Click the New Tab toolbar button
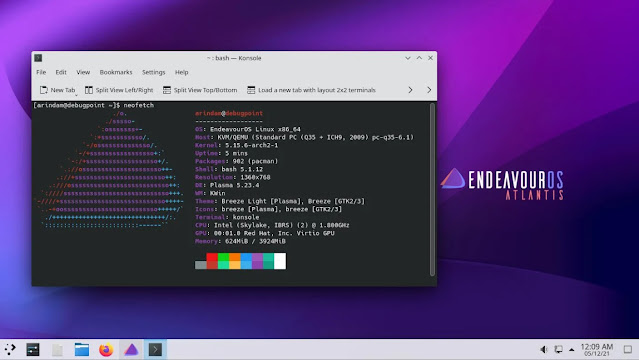Viewport: 639px width, 360px height. pyautogui.click(x=57, y=90)
